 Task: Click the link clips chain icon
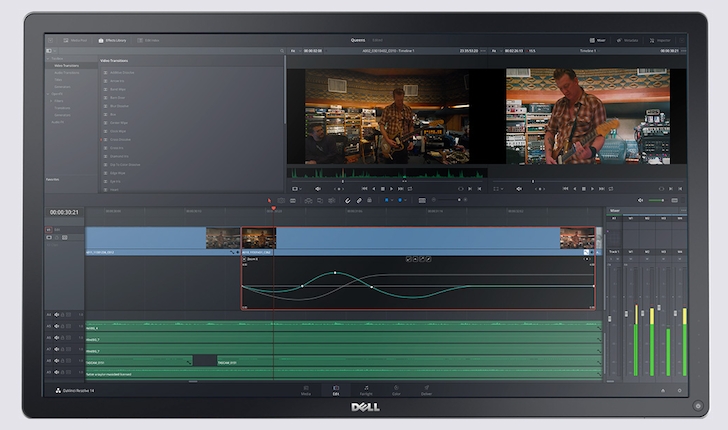[x=359, y=200]
